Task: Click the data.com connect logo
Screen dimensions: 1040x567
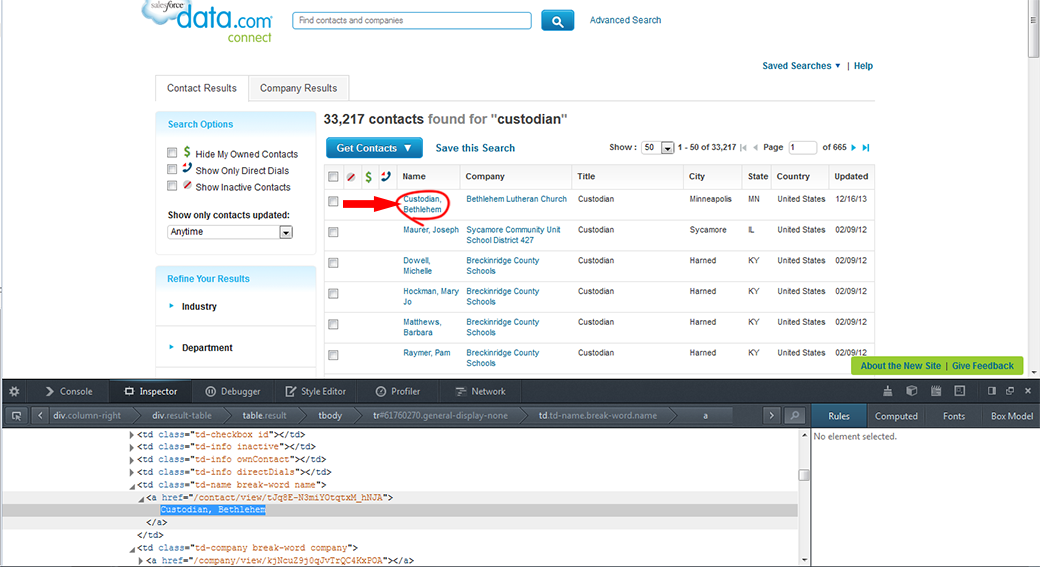Action: click(x=208, y=21)
